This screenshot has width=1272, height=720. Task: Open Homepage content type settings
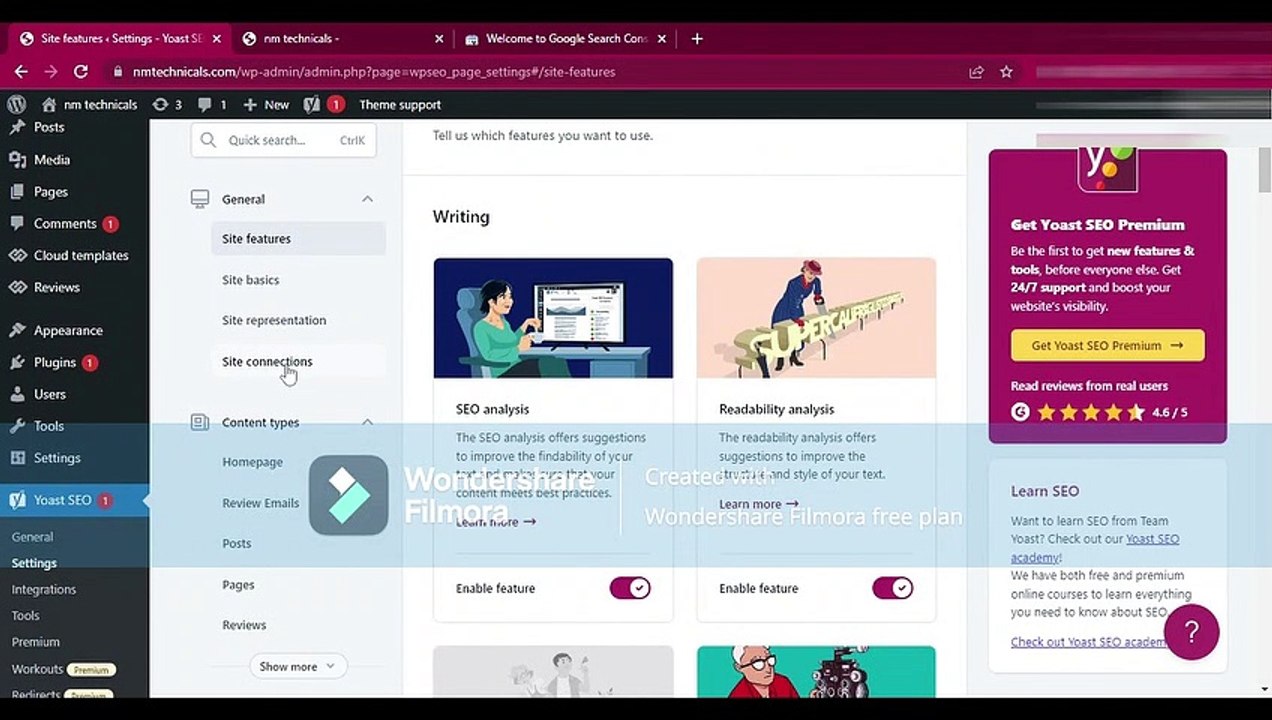click(252, 462)
